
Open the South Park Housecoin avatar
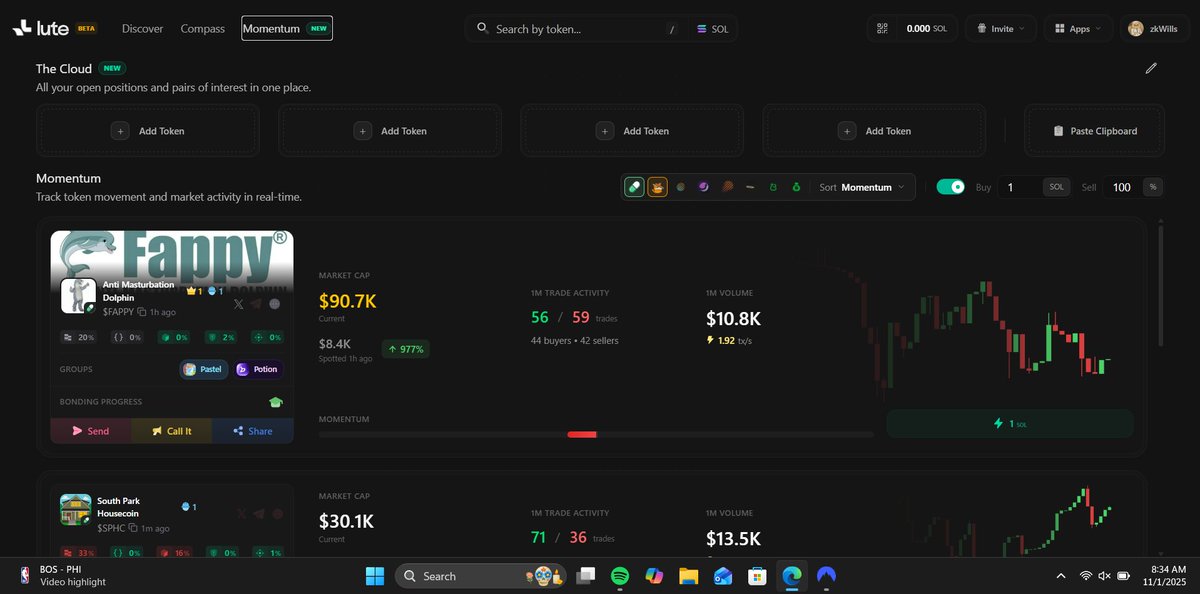coord(76,510)
